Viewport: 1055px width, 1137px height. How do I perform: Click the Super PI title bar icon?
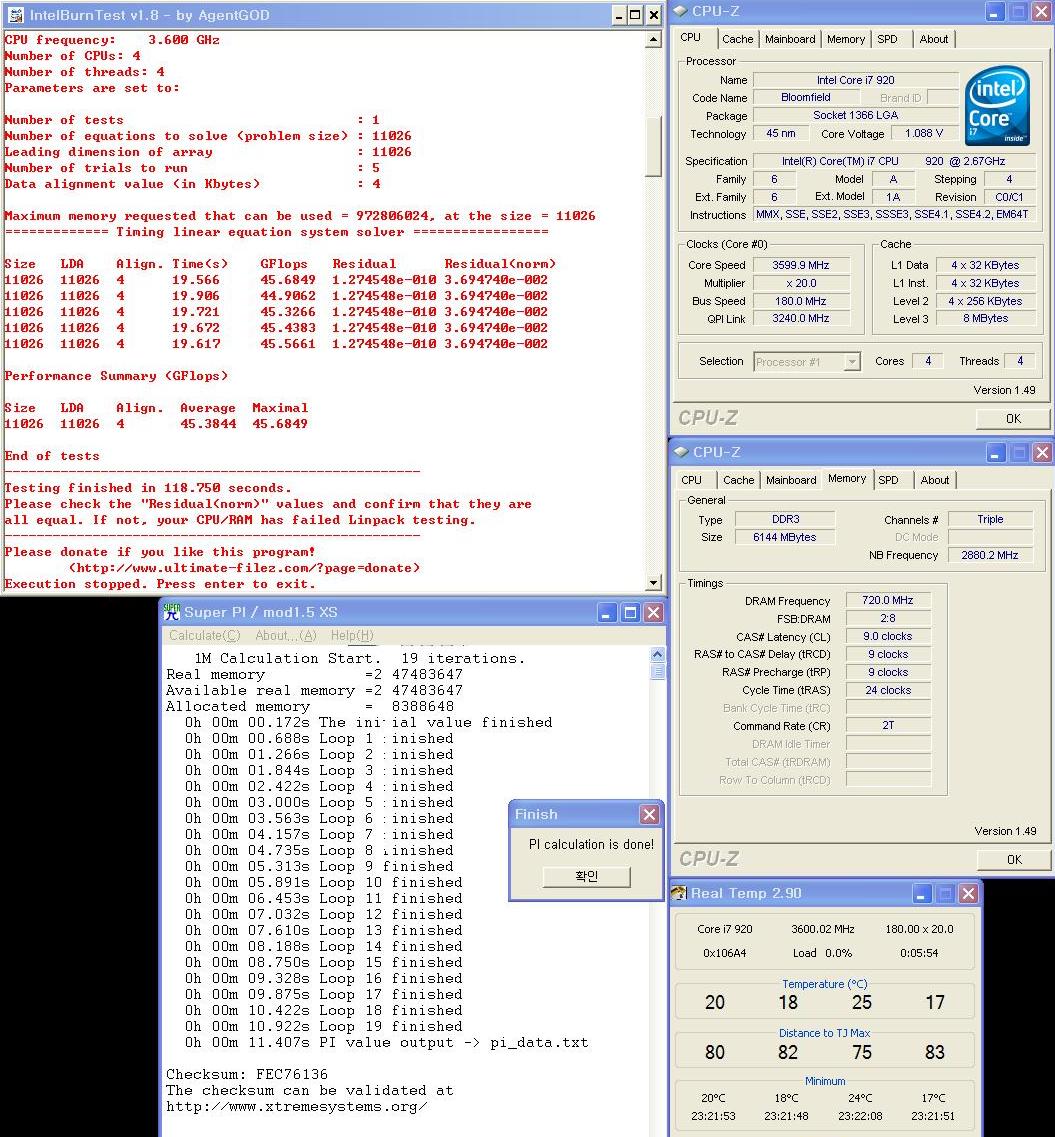click(172, 612)
